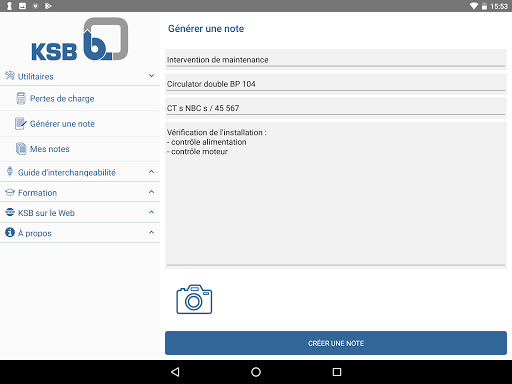Screen dimensions: 512x384
Task: Expand the Guide d'interchangeabilité chevron
Action: point(151,172)
